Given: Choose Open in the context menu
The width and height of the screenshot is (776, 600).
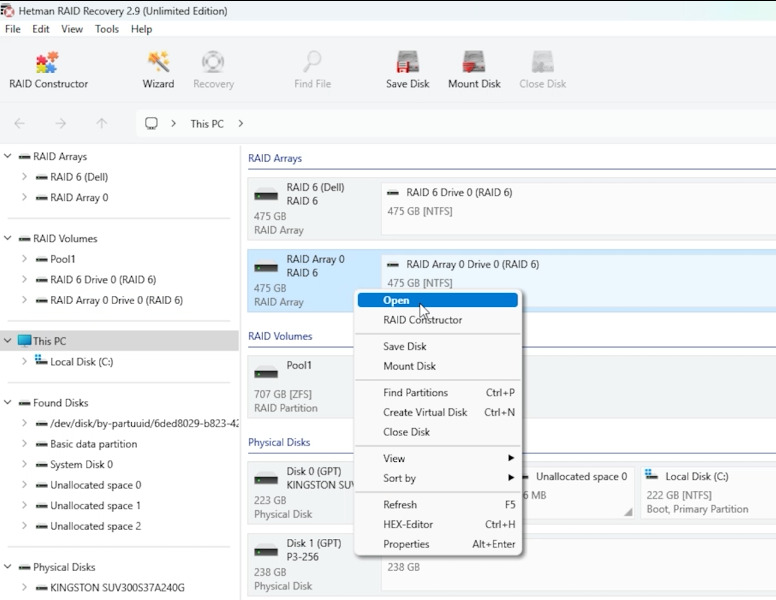Looking at the screenshot, I should (437, 300).
